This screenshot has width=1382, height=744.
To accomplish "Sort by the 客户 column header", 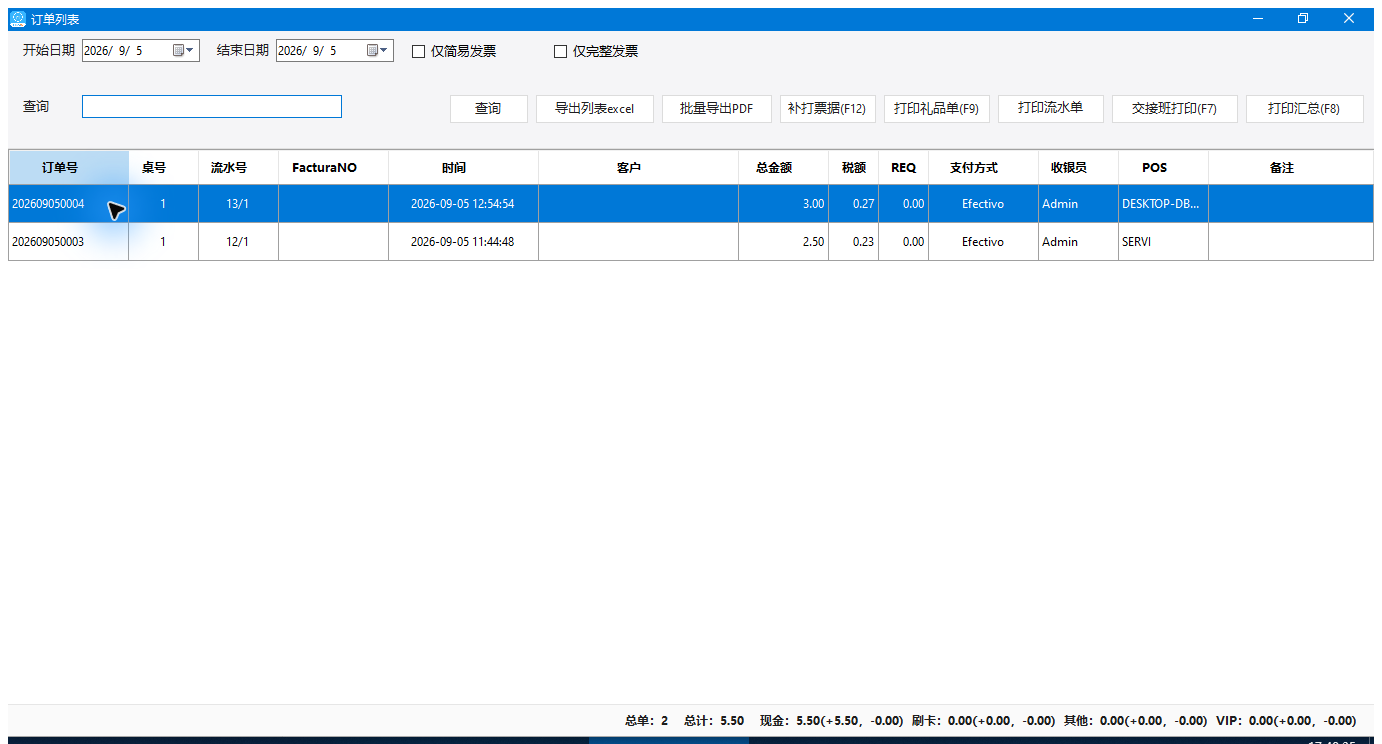I will (x=639, y=168).
